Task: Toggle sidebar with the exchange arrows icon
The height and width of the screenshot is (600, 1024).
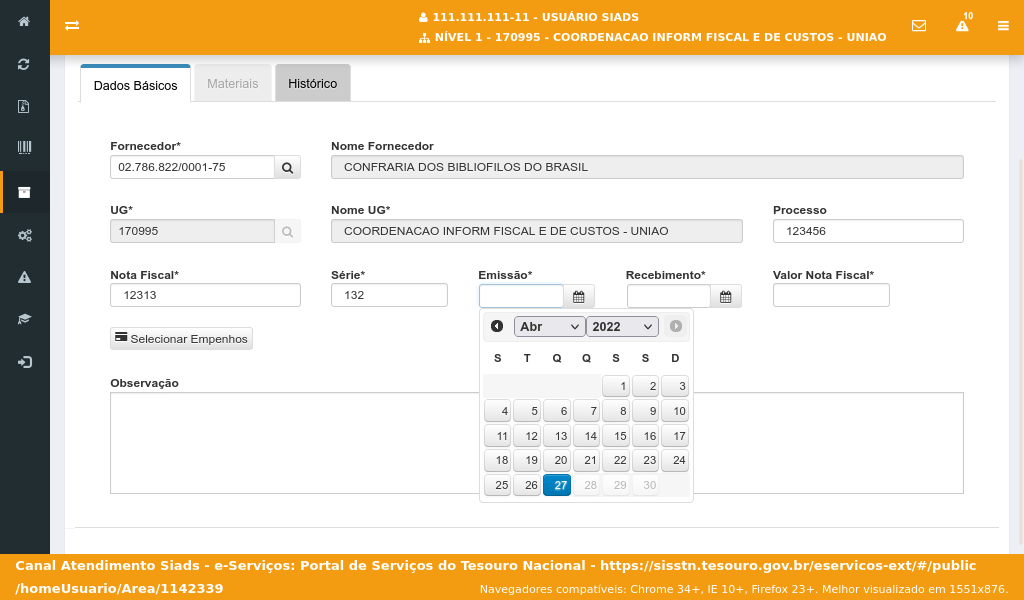Action: coord(72,25)
